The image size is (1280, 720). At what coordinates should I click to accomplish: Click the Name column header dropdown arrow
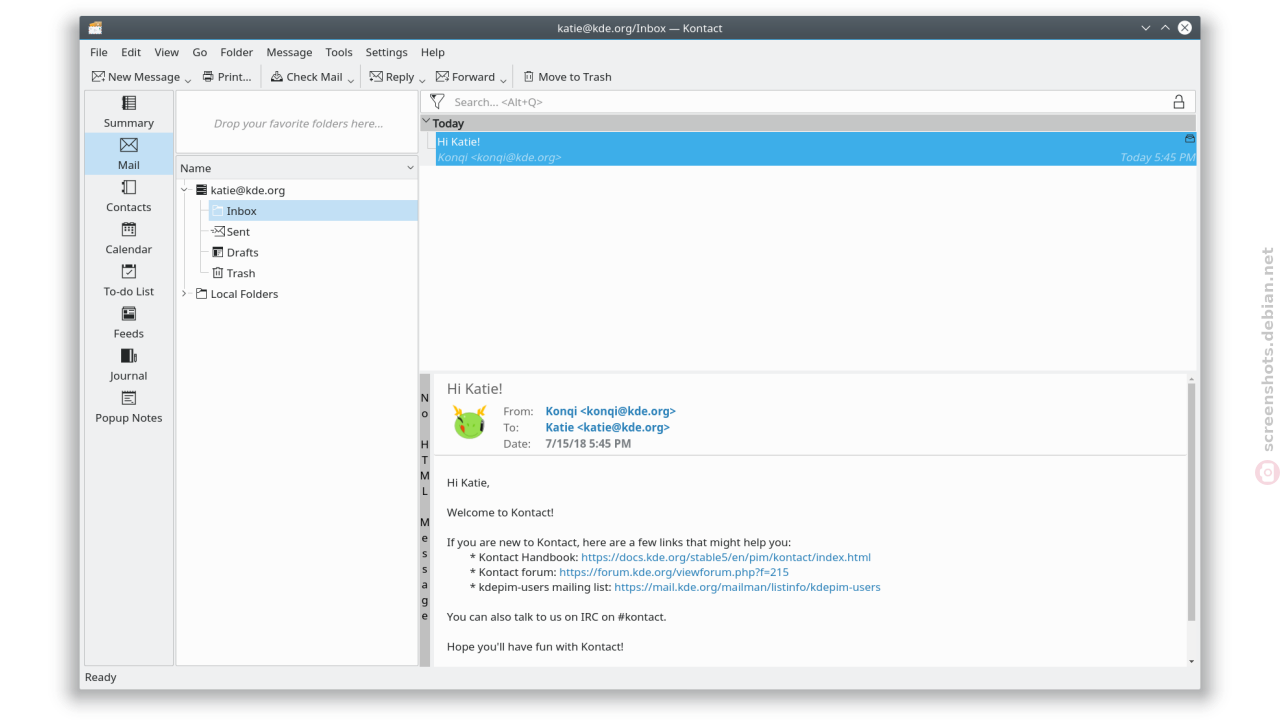point(410,168)
